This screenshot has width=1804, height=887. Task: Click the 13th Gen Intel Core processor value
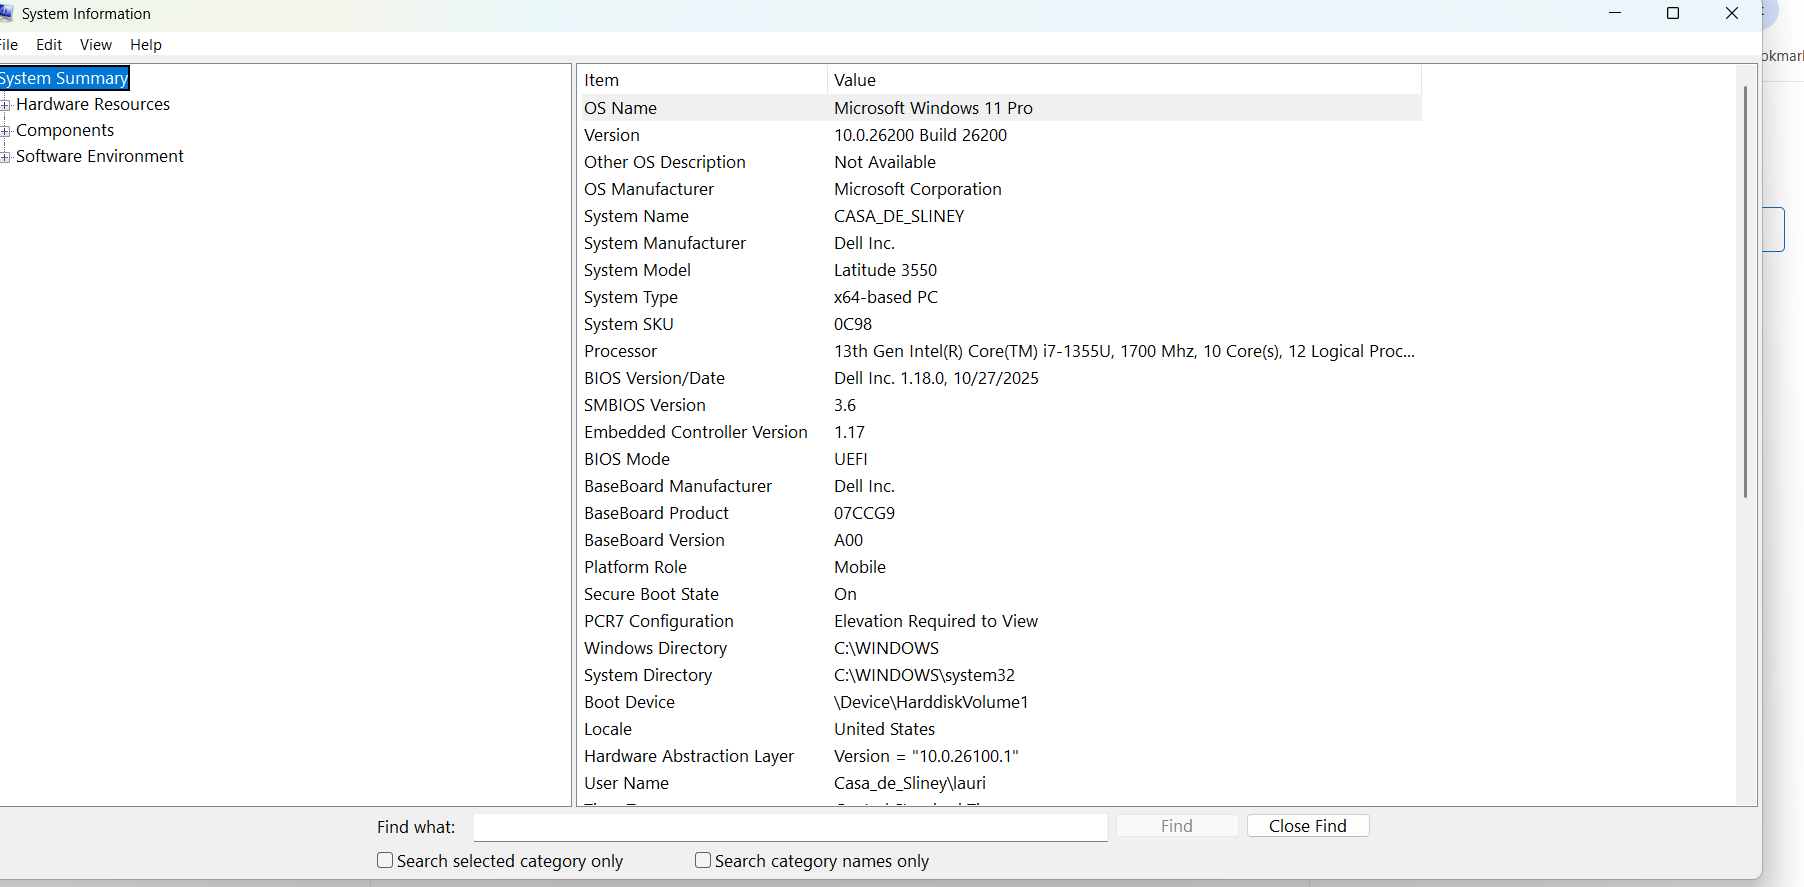[1125, 351]
